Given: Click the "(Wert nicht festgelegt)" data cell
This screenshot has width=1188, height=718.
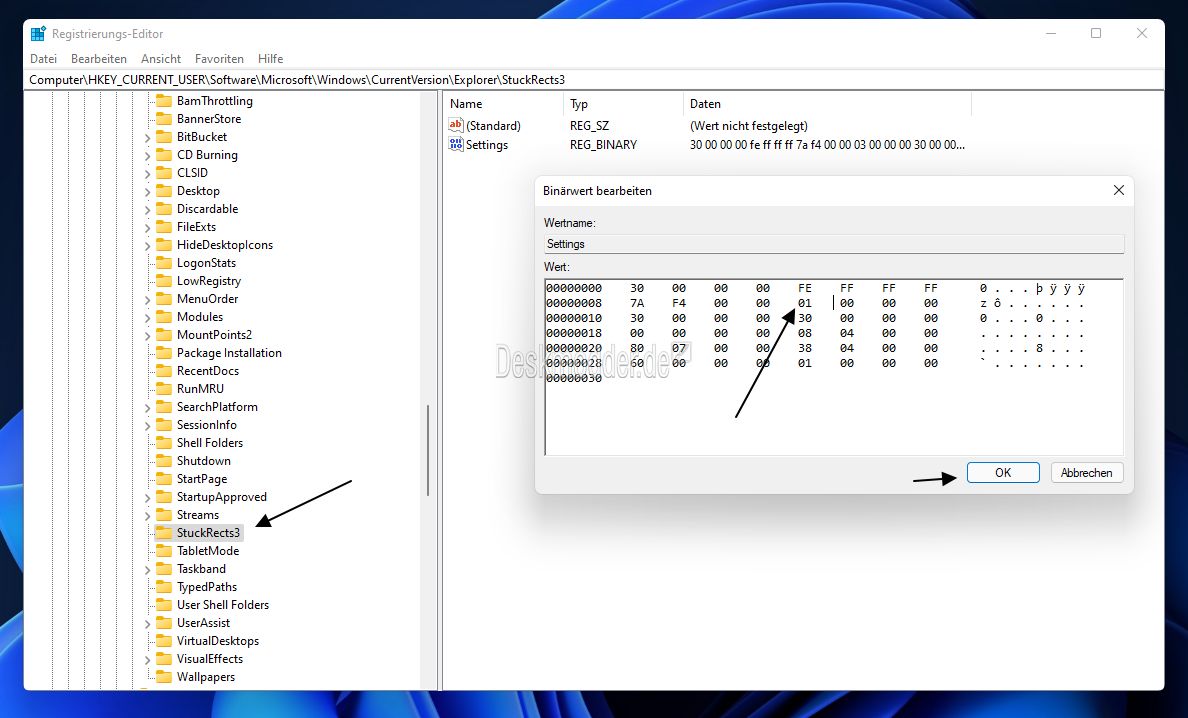Looking at the screenshot, I should [749, 126].
